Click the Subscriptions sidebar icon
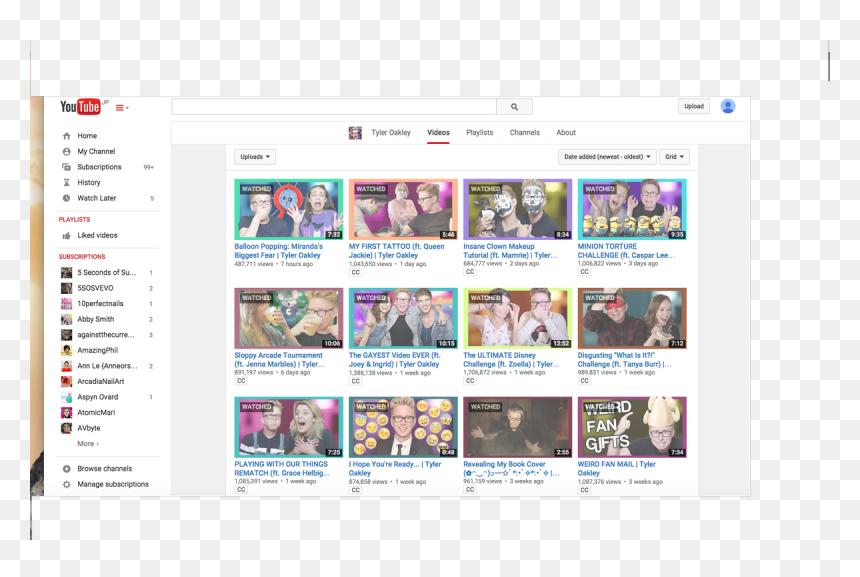Screen dimensions: 860x577 coord(66,167)
